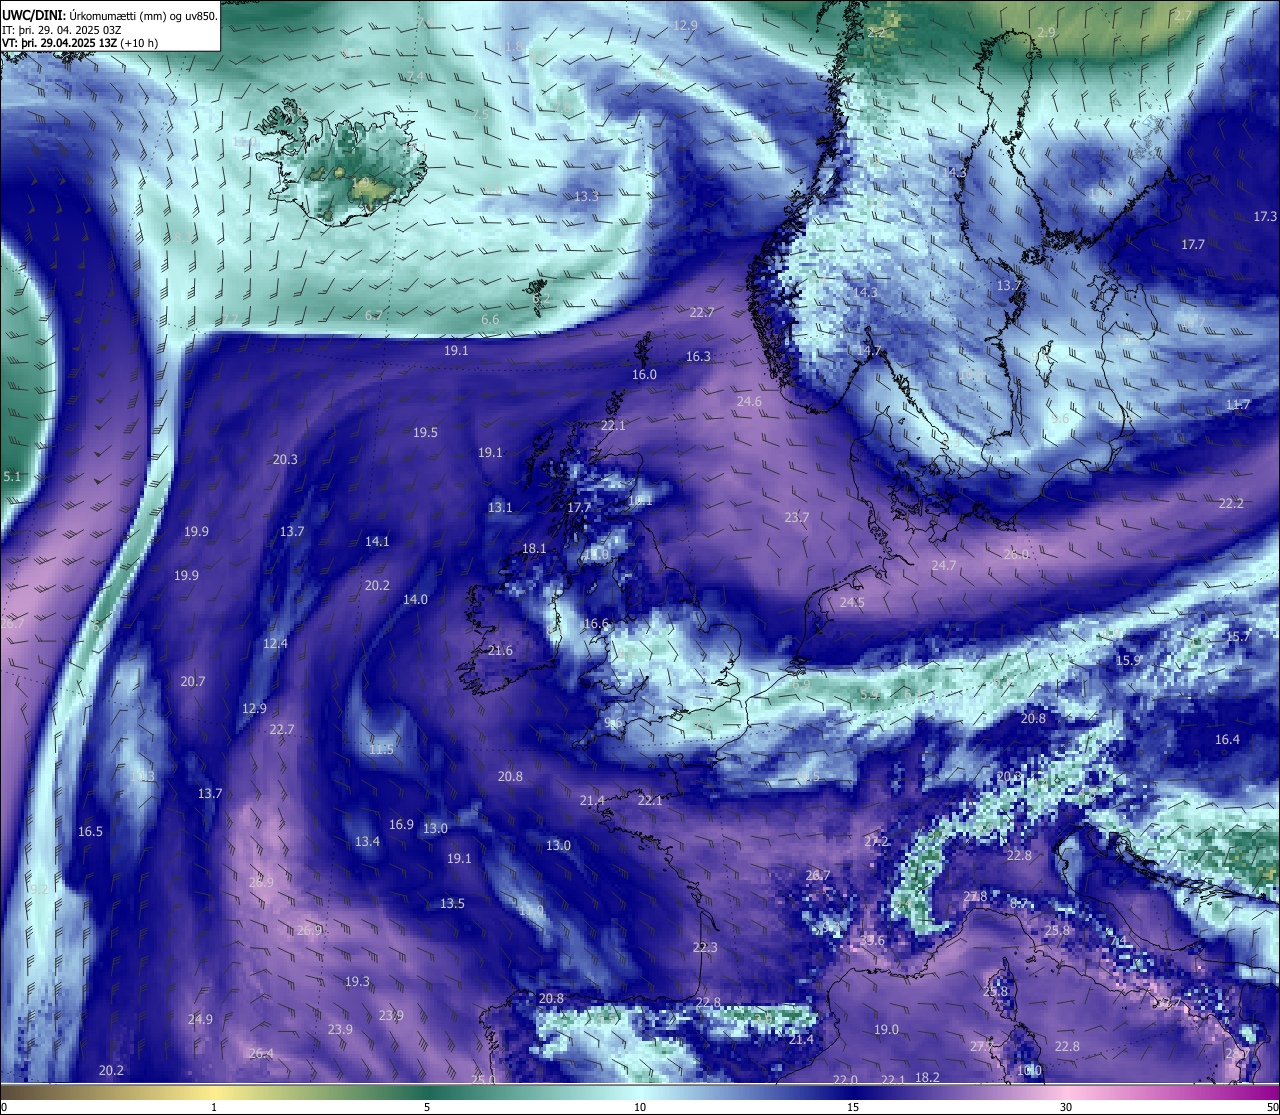Click the 16.9 value in the Atlantic

pos(401,825)
